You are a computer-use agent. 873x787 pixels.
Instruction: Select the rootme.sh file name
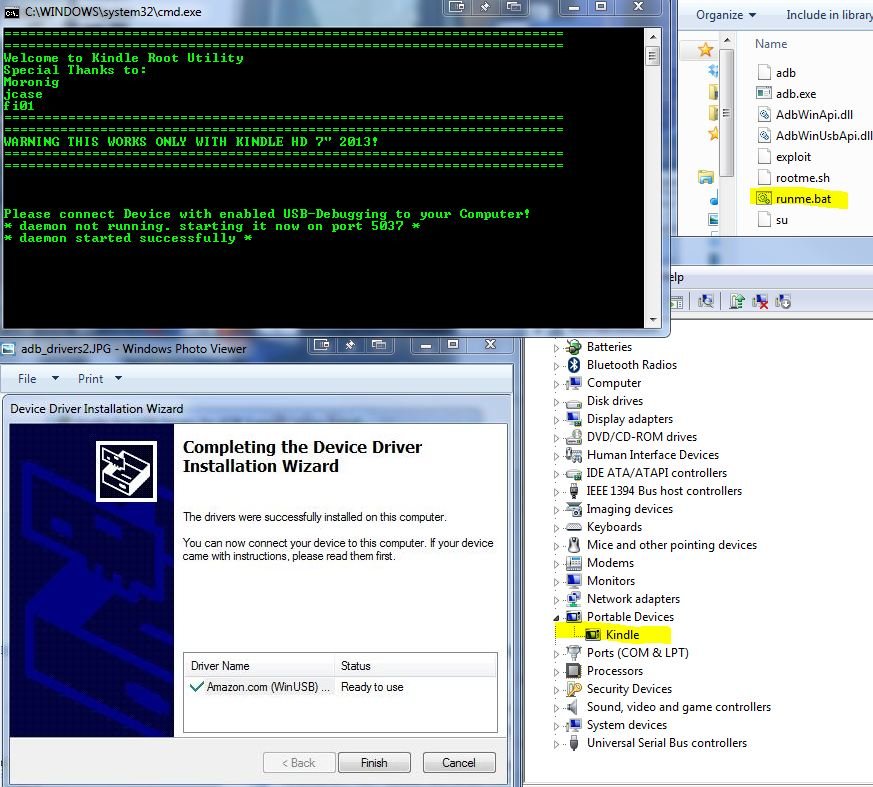click(x=803, y=178)
